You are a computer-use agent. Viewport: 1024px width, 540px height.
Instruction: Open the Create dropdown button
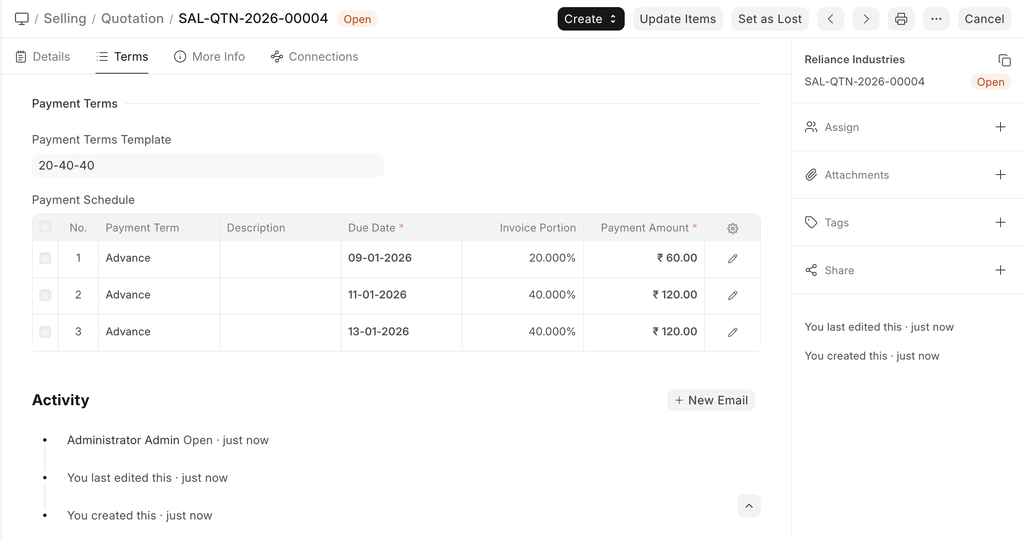(x=590, y=19)
